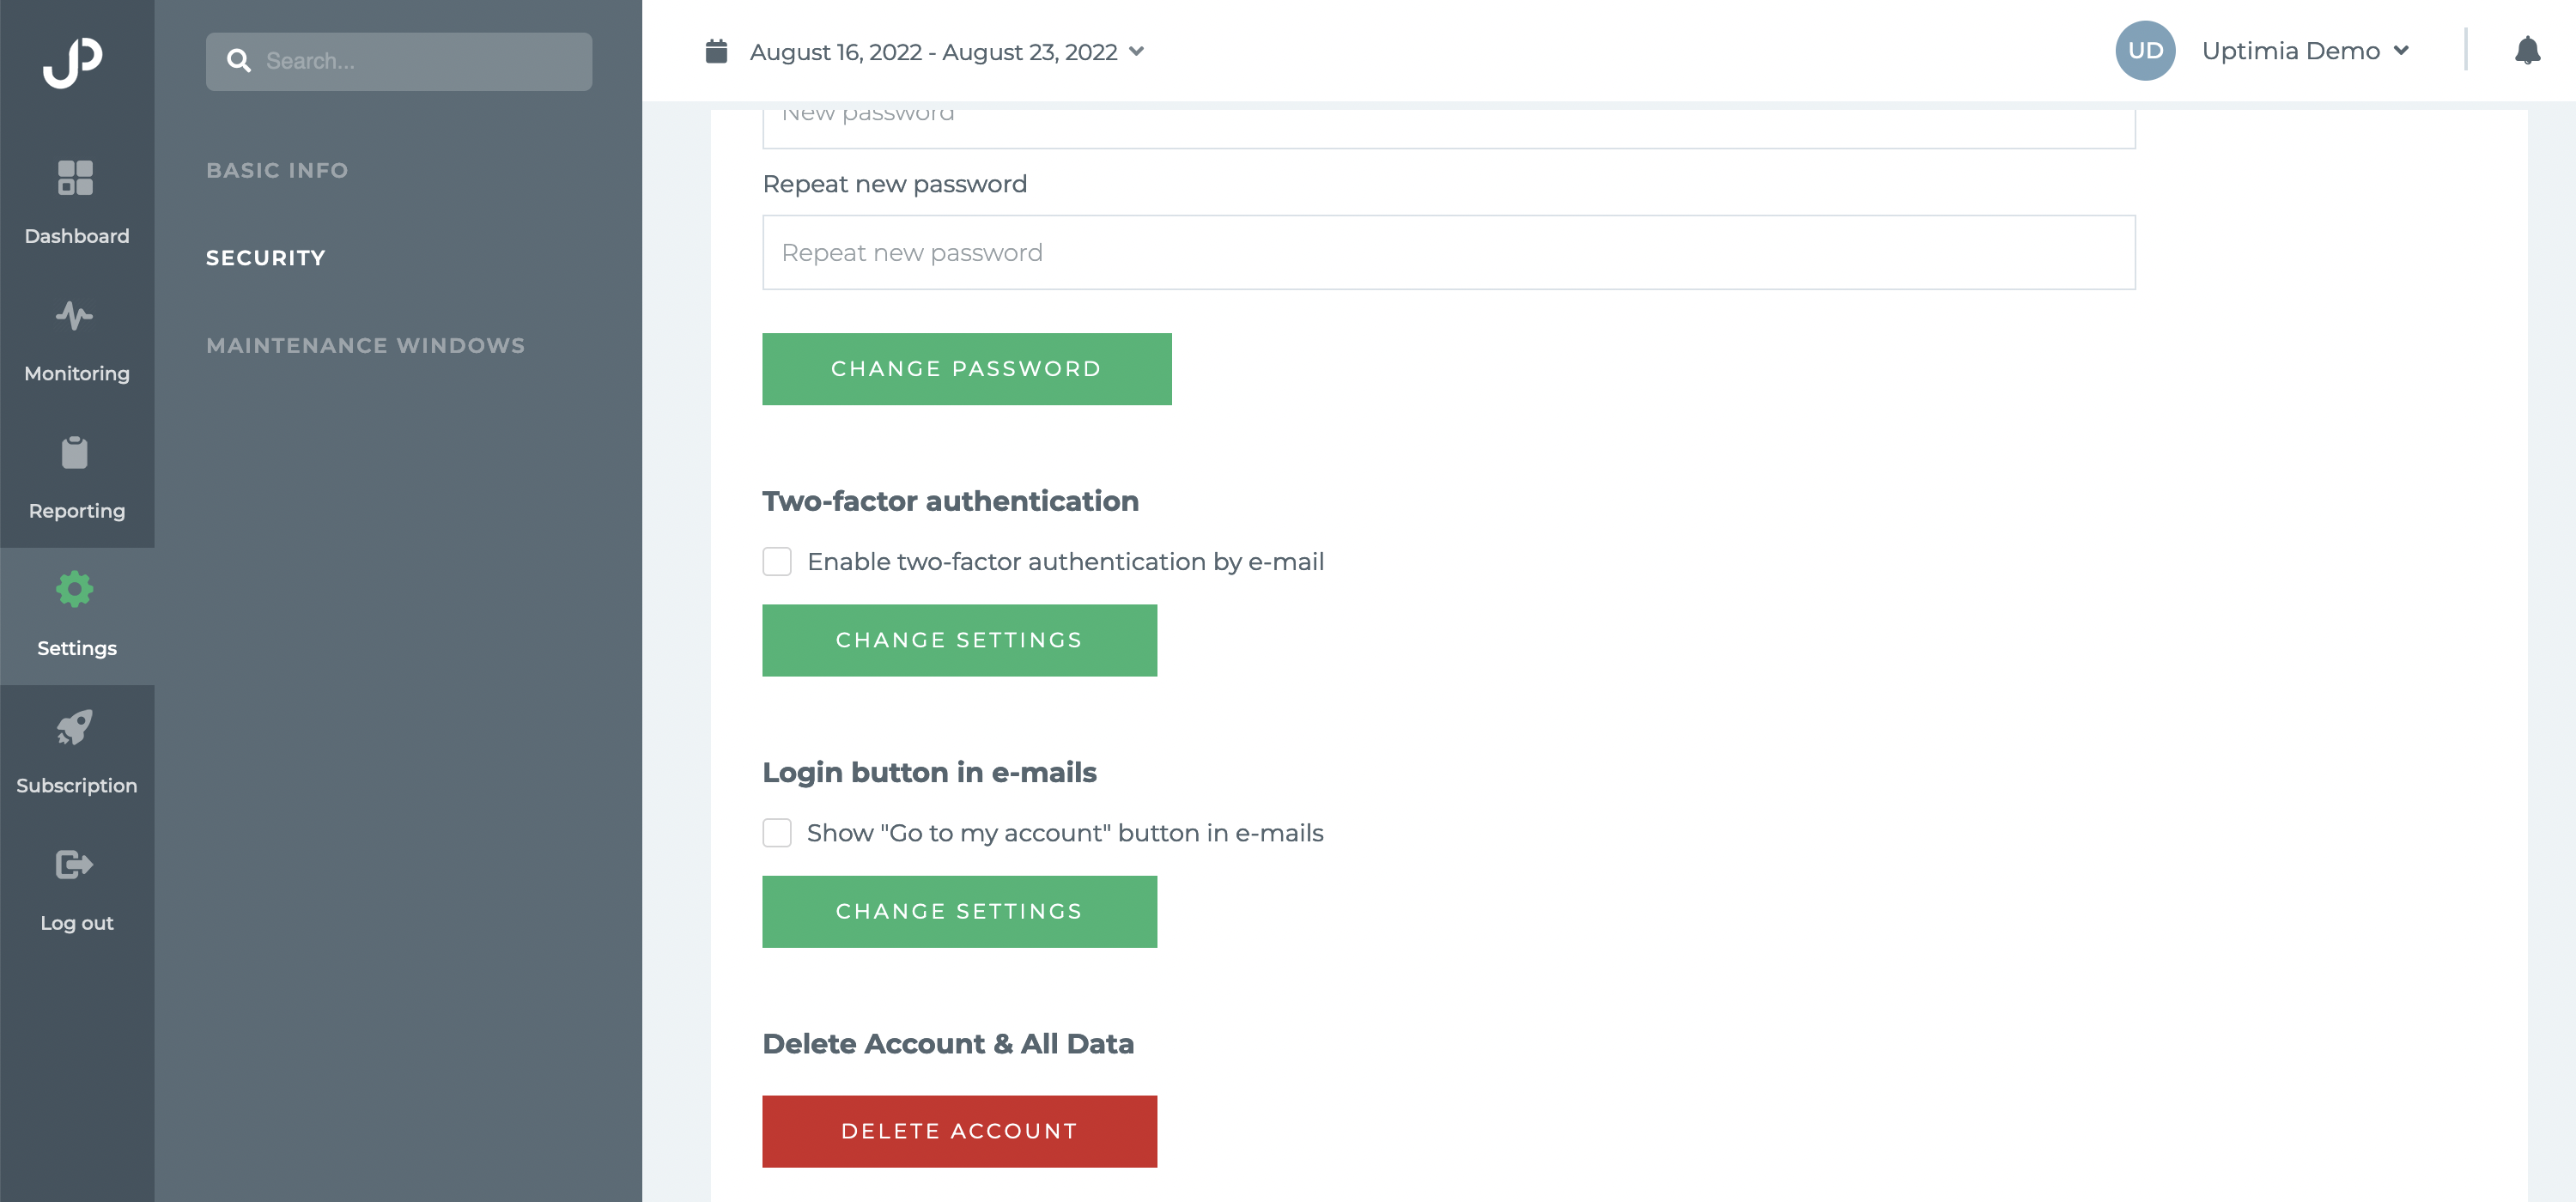Click the Change Password button

click(x=966, y=369)
